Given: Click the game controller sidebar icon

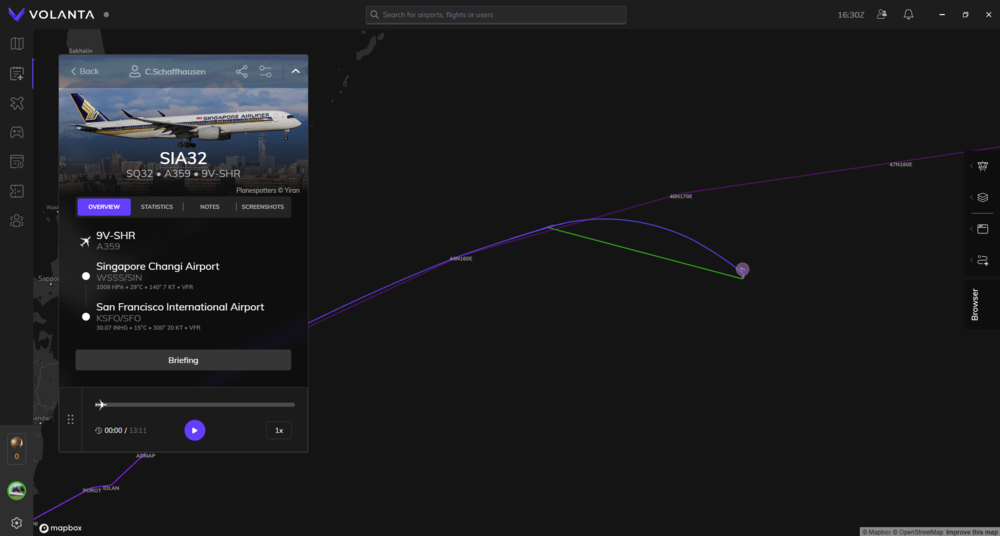Looking at the screenshot, I should [16, 132].
